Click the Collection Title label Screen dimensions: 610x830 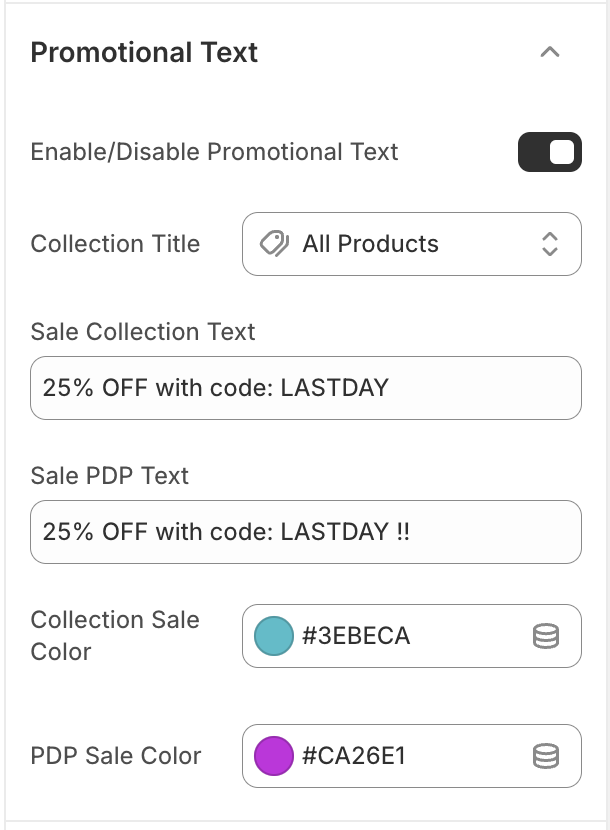(115, 244)
